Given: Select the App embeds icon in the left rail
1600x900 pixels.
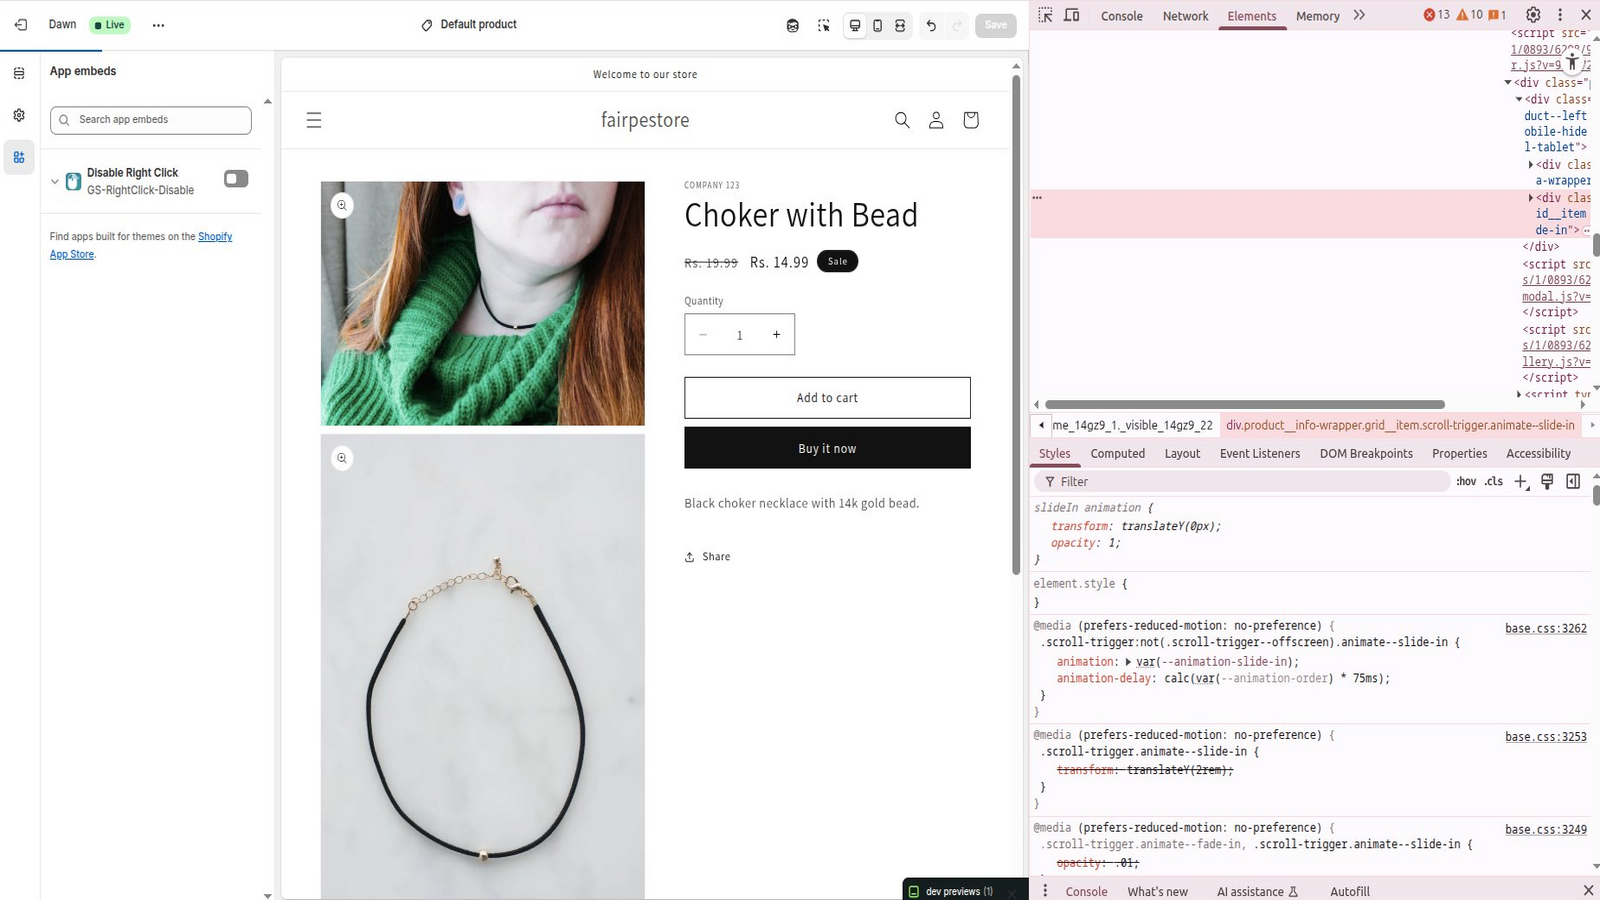Looking at the screenshot, I should click(19, 157).
